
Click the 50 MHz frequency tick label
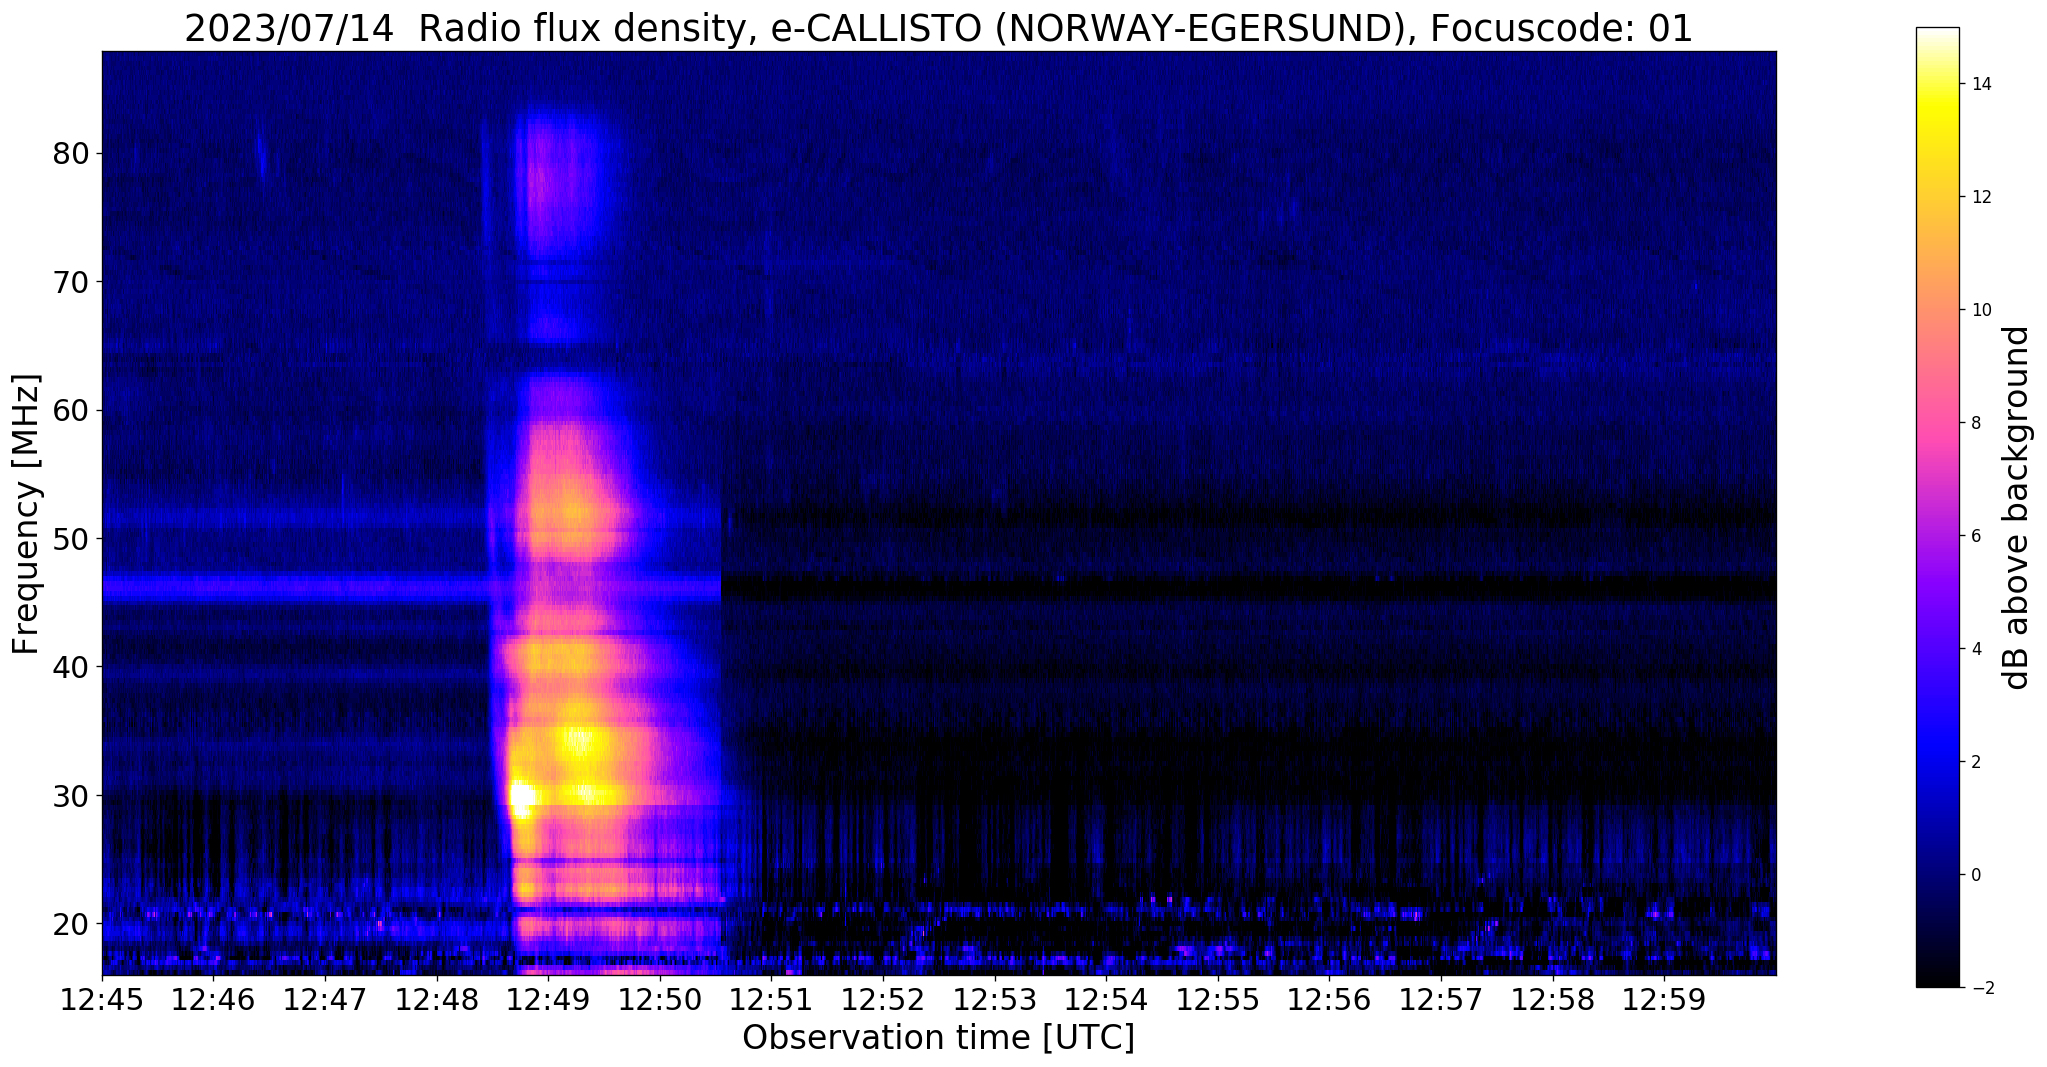click(x=71, y=538)
